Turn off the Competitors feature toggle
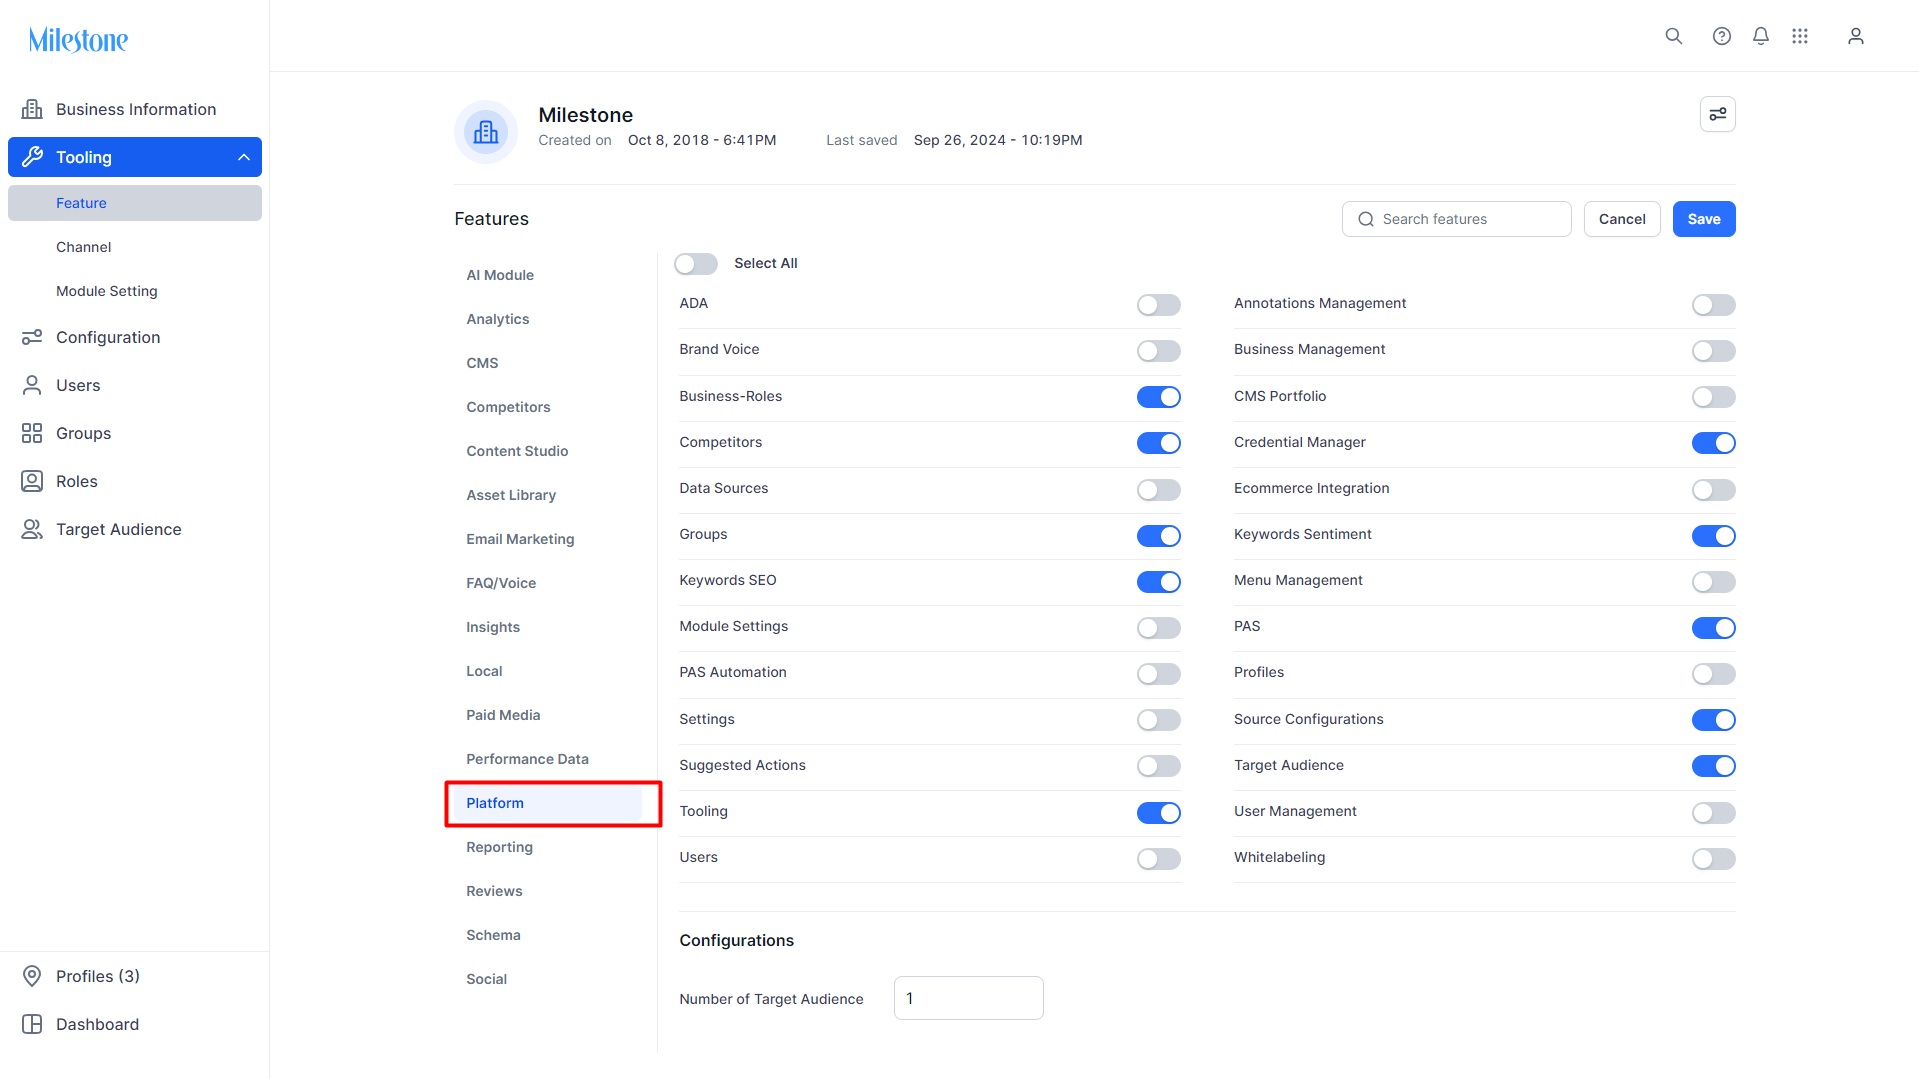This screenshot has width=1919, height=1079. point(1159,443)
